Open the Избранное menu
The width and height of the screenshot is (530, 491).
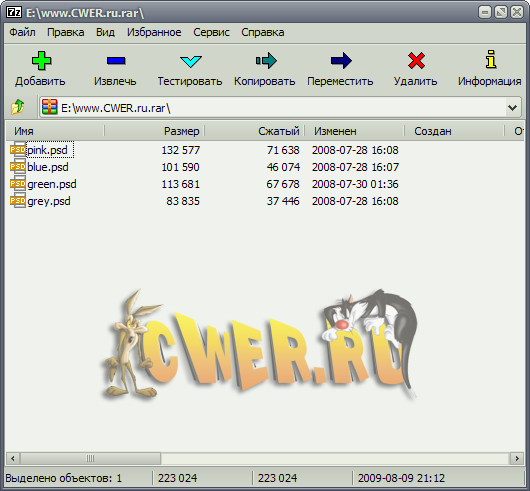(x=154, y=32)
